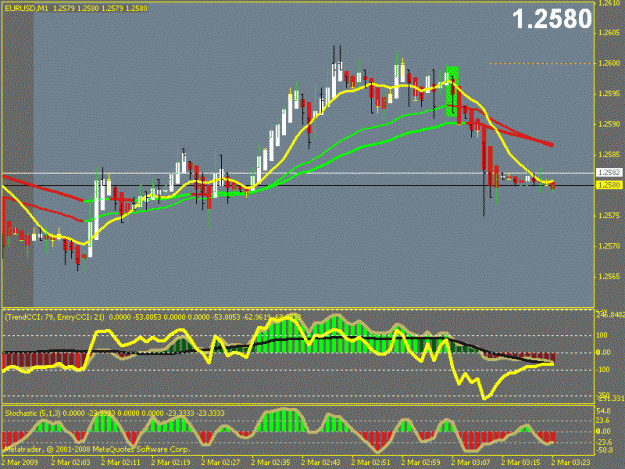This screenshot has height=469, width=625.
Task: Click the 1.2570 price scale value
Action: (x=609, y=246)
